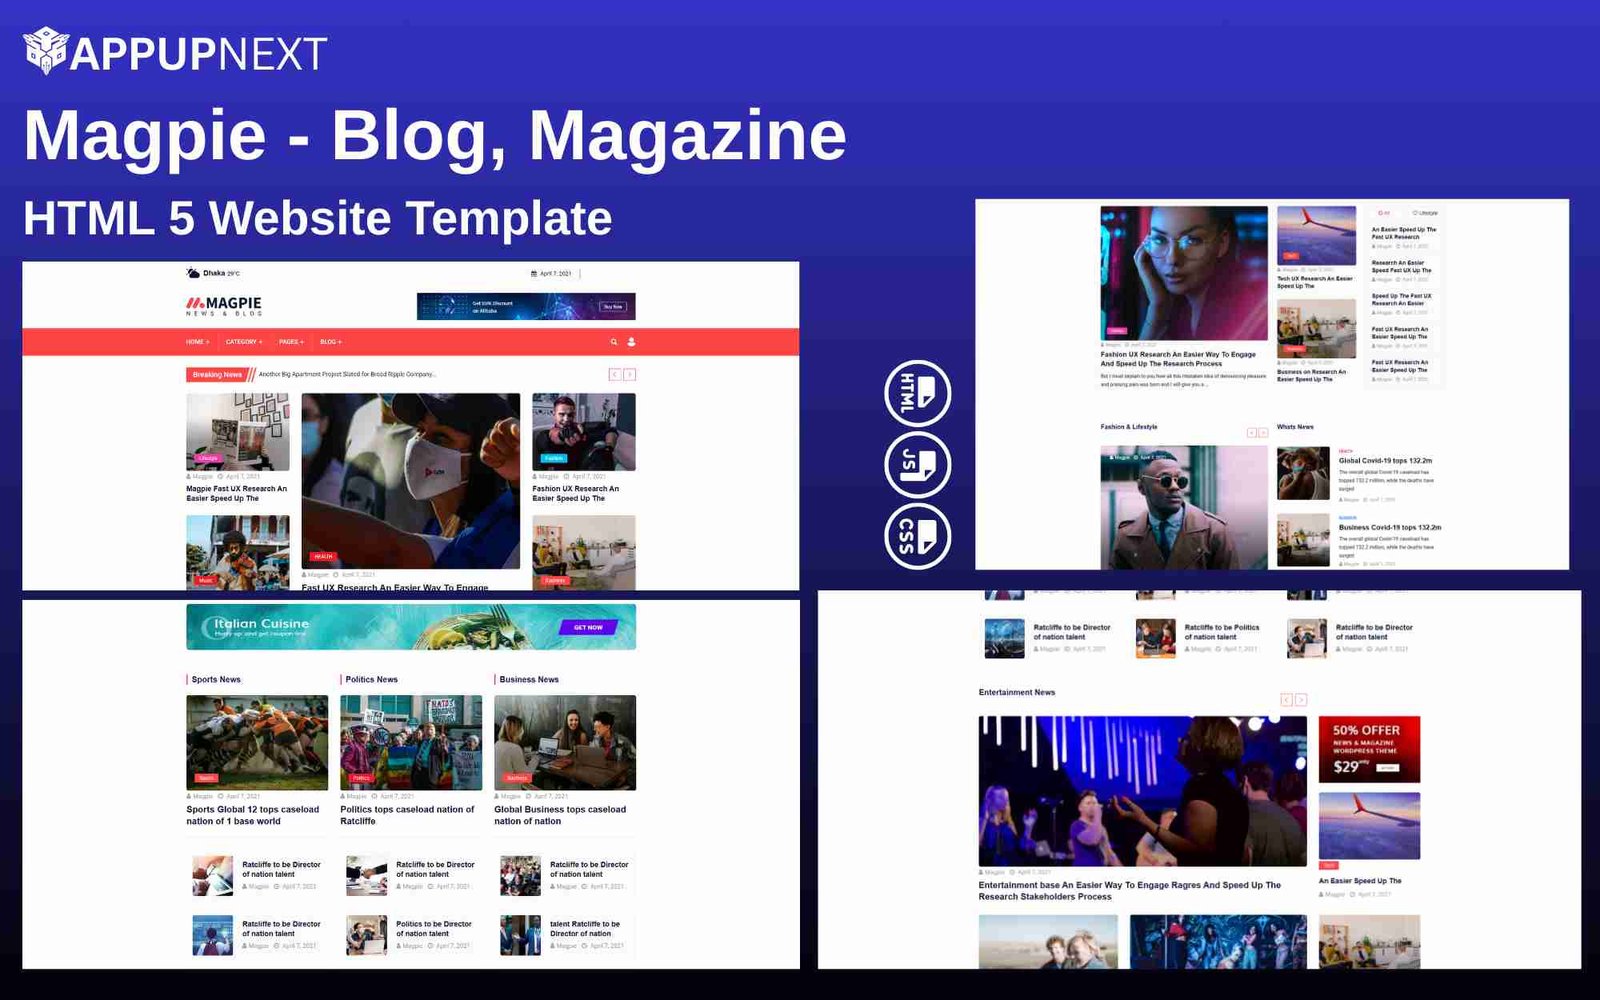Screen dimensions: 1600x1000
Task: Advance Breaking News with the next arrow
Action: 630,375
